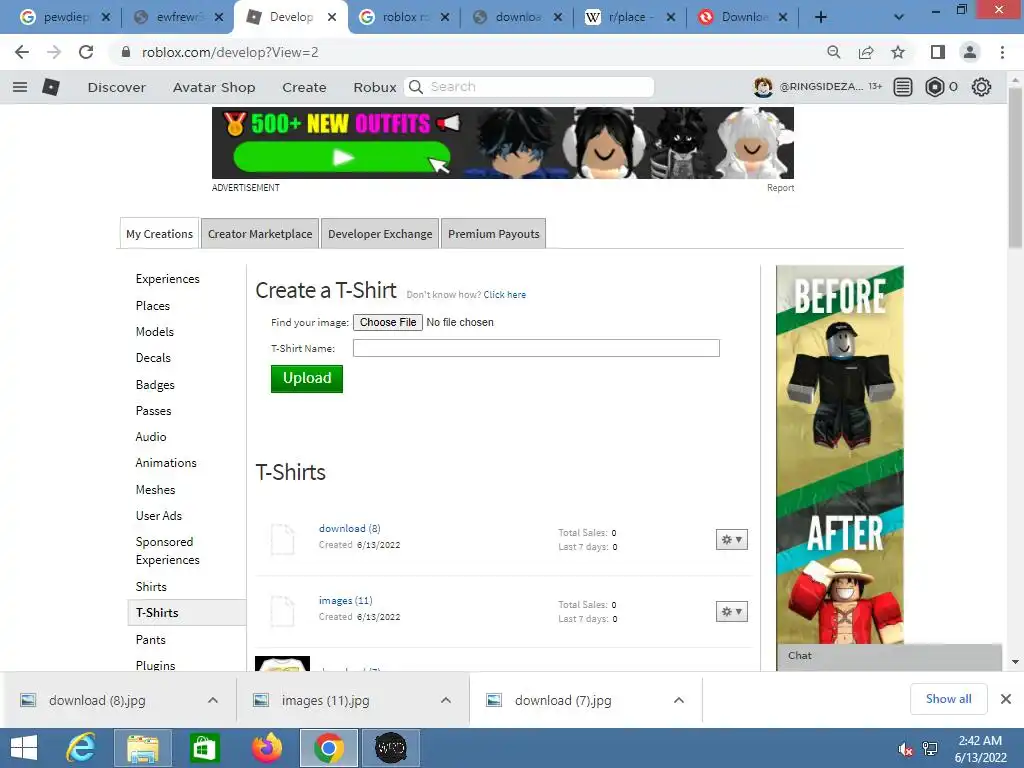Open the download (8).jpg downloaded file
This screenshot has height=768, width=1024.
(97, 700)
